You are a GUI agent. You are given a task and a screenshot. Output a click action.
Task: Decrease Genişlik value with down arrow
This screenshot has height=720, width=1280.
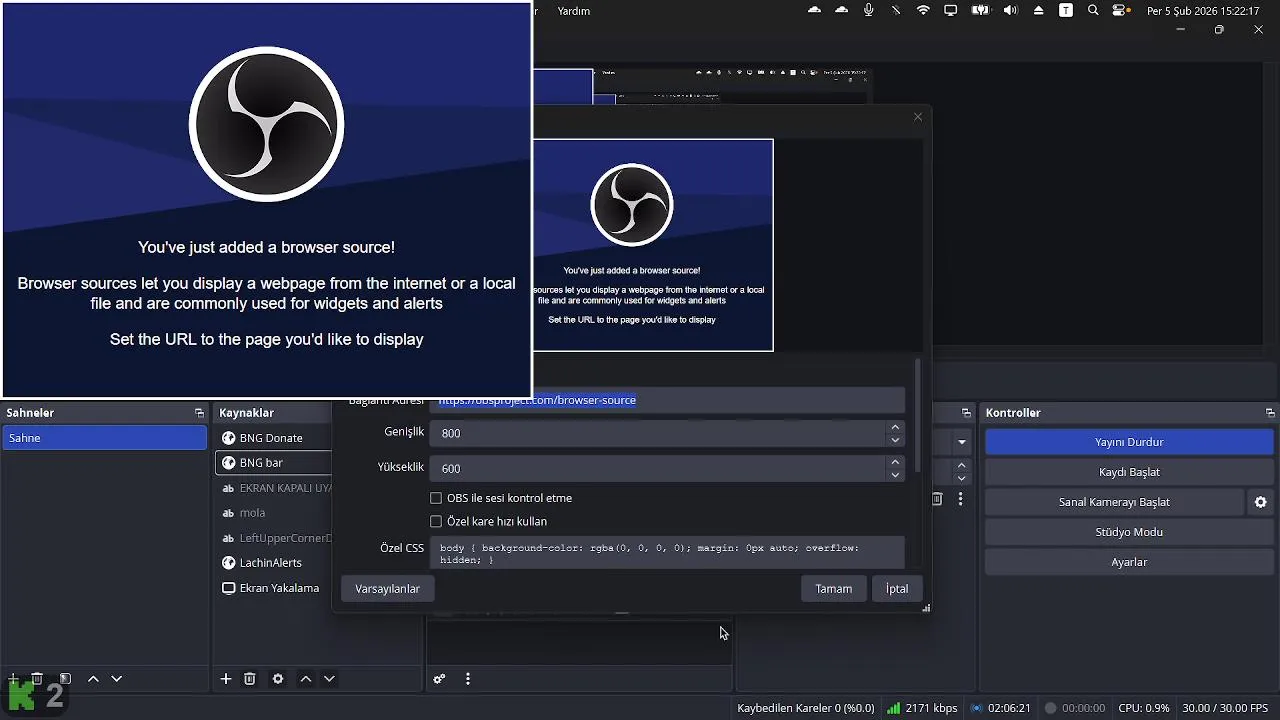click(x=895, y=440)
